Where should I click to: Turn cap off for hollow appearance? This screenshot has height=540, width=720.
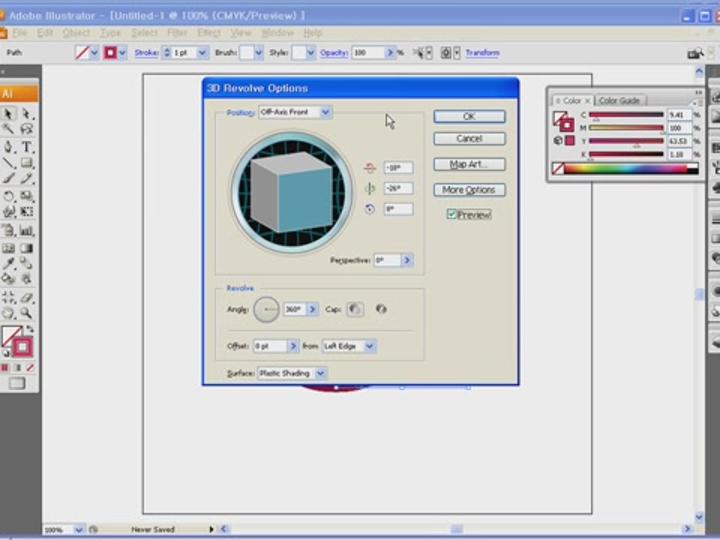[x=381, y=309]
